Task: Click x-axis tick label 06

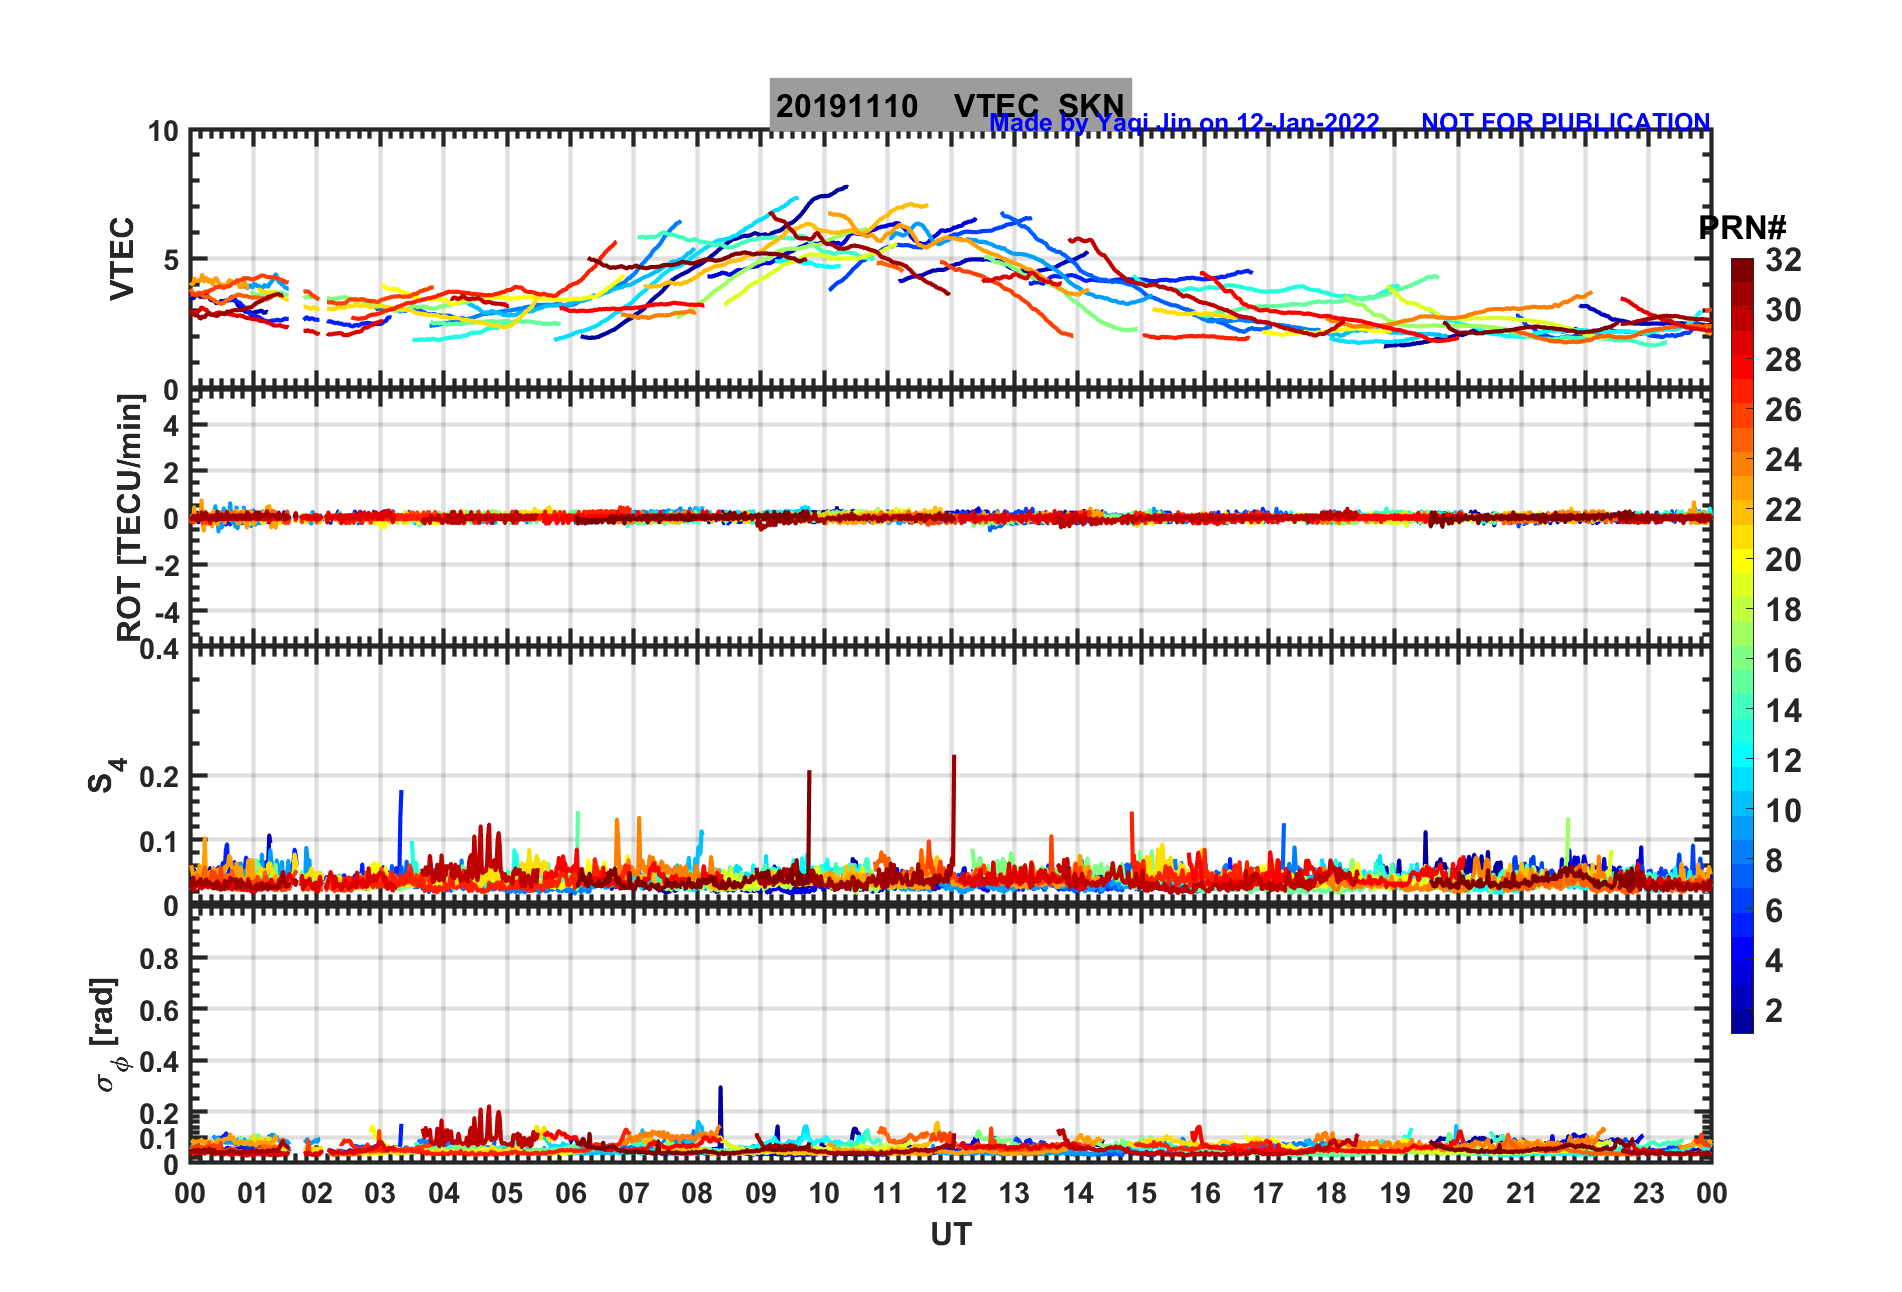Action: point(570,1193)
